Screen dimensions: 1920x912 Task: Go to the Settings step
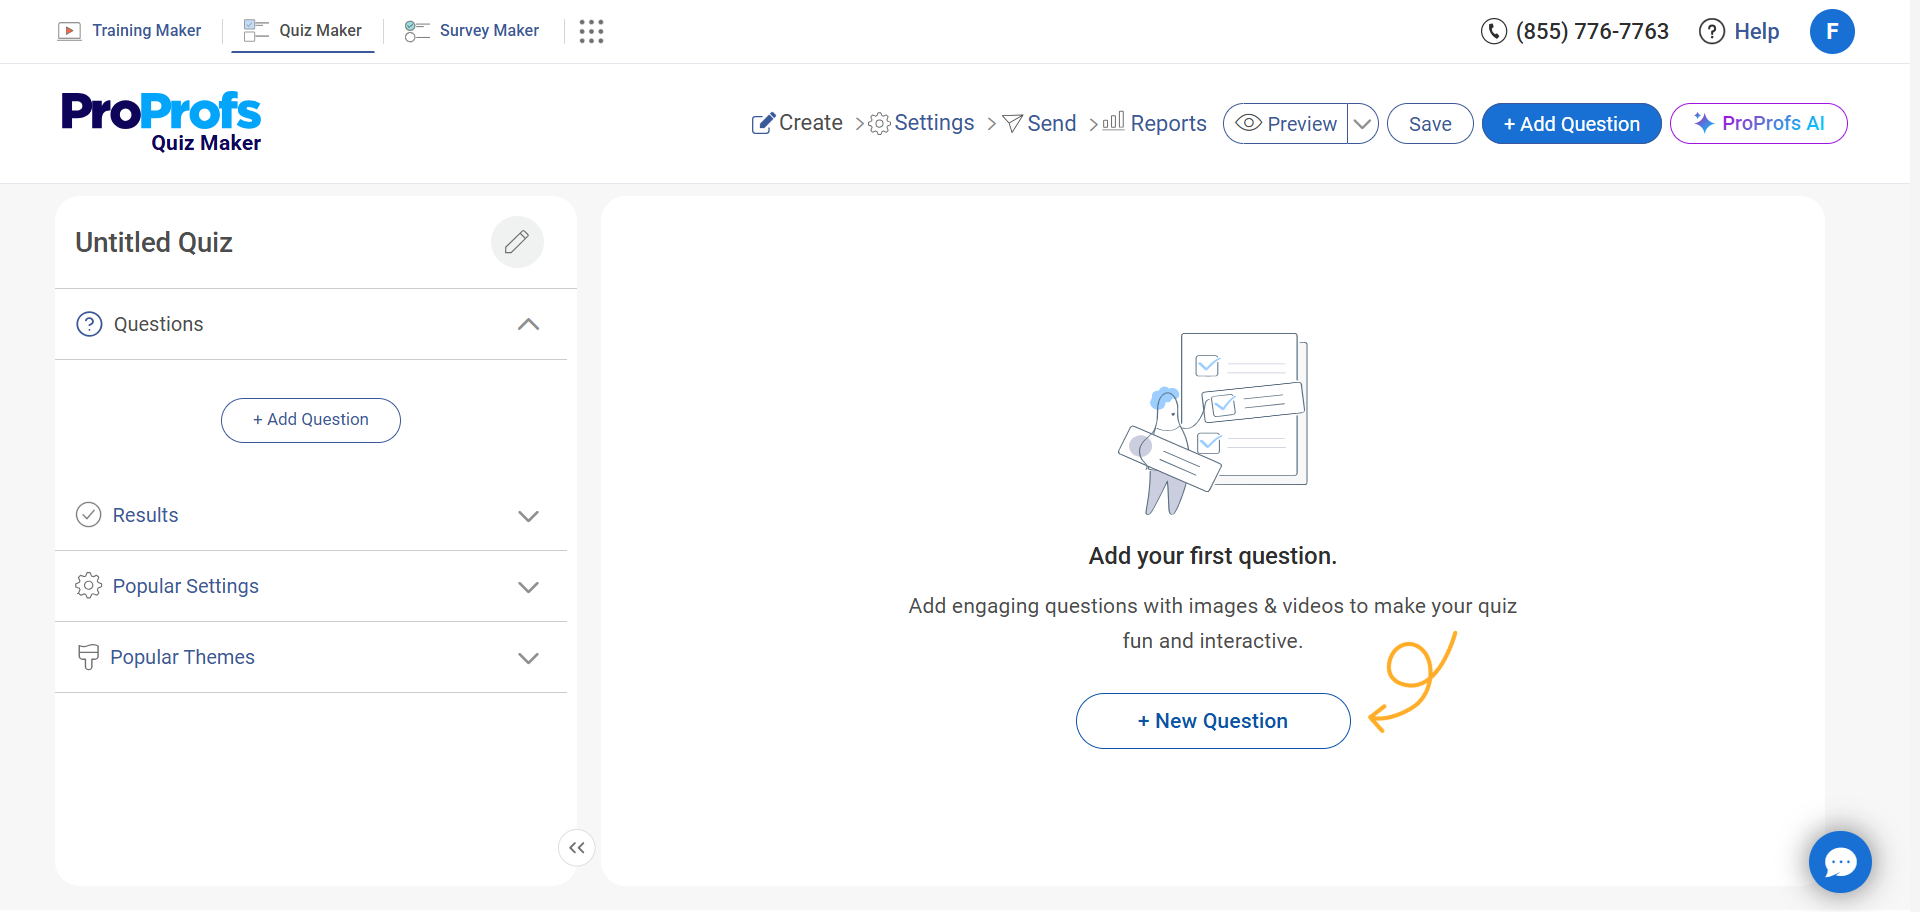coord(921,123)
